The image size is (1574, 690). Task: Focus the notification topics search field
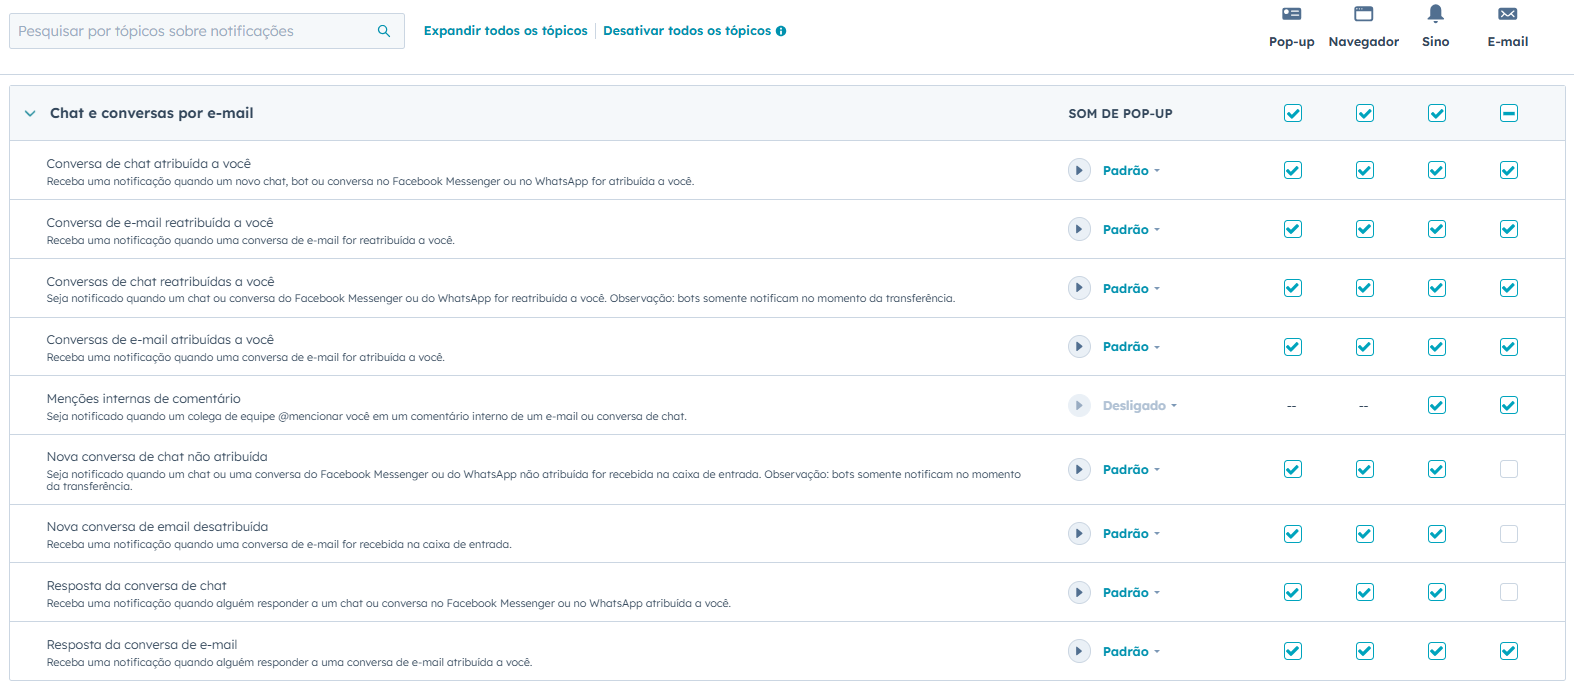(x=190, y=31)
